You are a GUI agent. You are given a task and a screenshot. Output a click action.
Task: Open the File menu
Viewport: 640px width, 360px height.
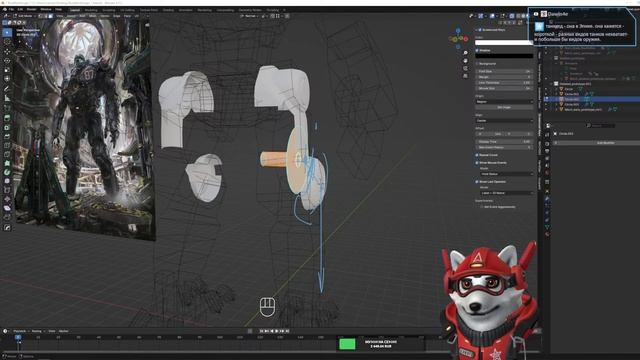11,9
